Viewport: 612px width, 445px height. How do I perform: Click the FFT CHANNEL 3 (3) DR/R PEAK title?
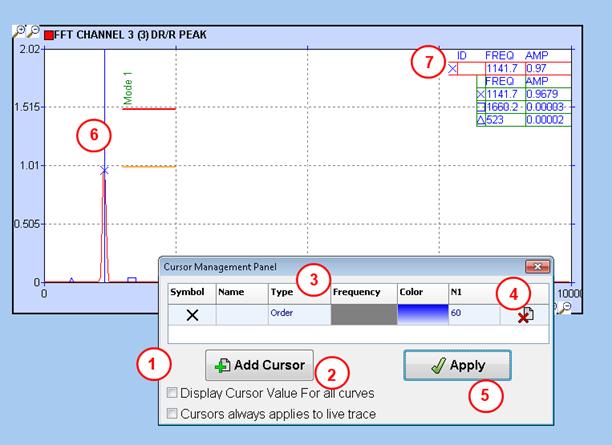(130, 35)
